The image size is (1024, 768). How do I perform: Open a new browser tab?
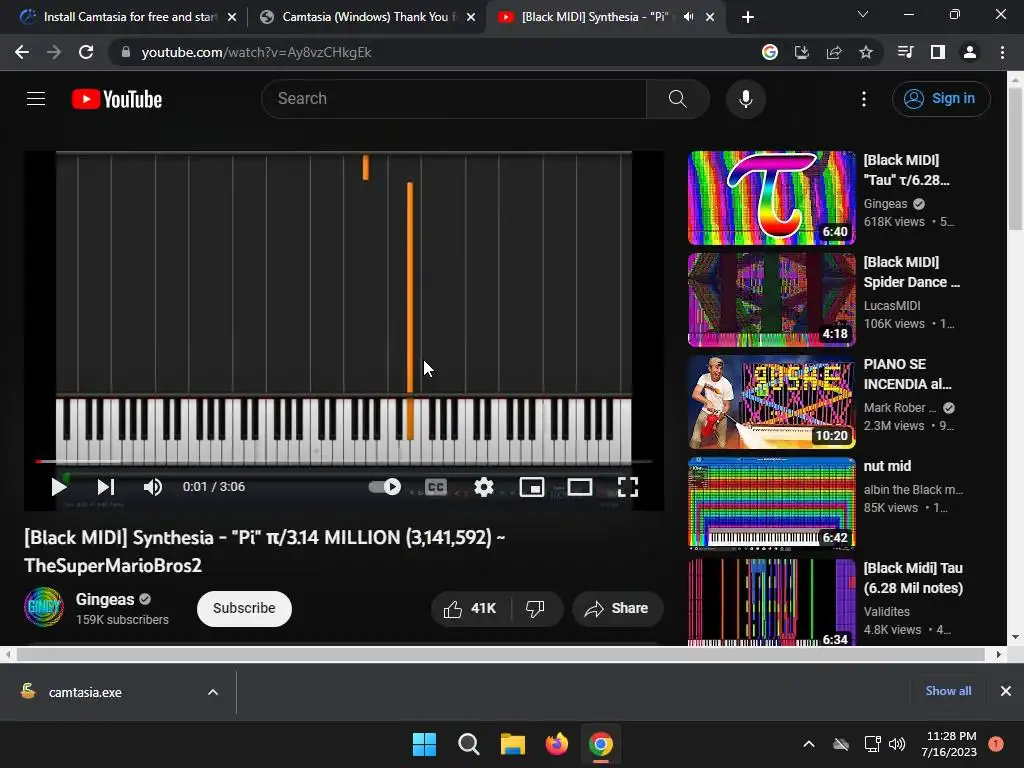[x=748, y=17]
